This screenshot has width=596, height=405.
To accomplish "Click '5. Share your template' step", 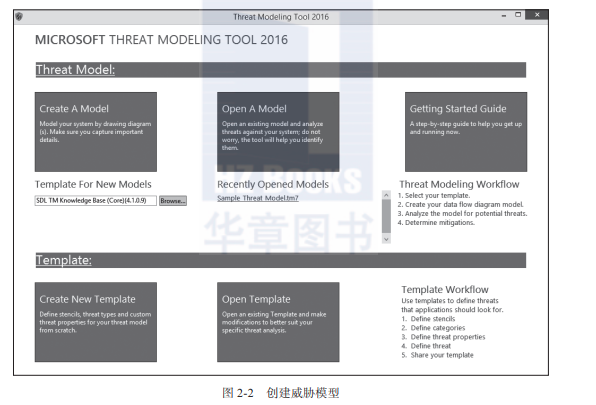I will pyautogui.click(x=437, y=355).
